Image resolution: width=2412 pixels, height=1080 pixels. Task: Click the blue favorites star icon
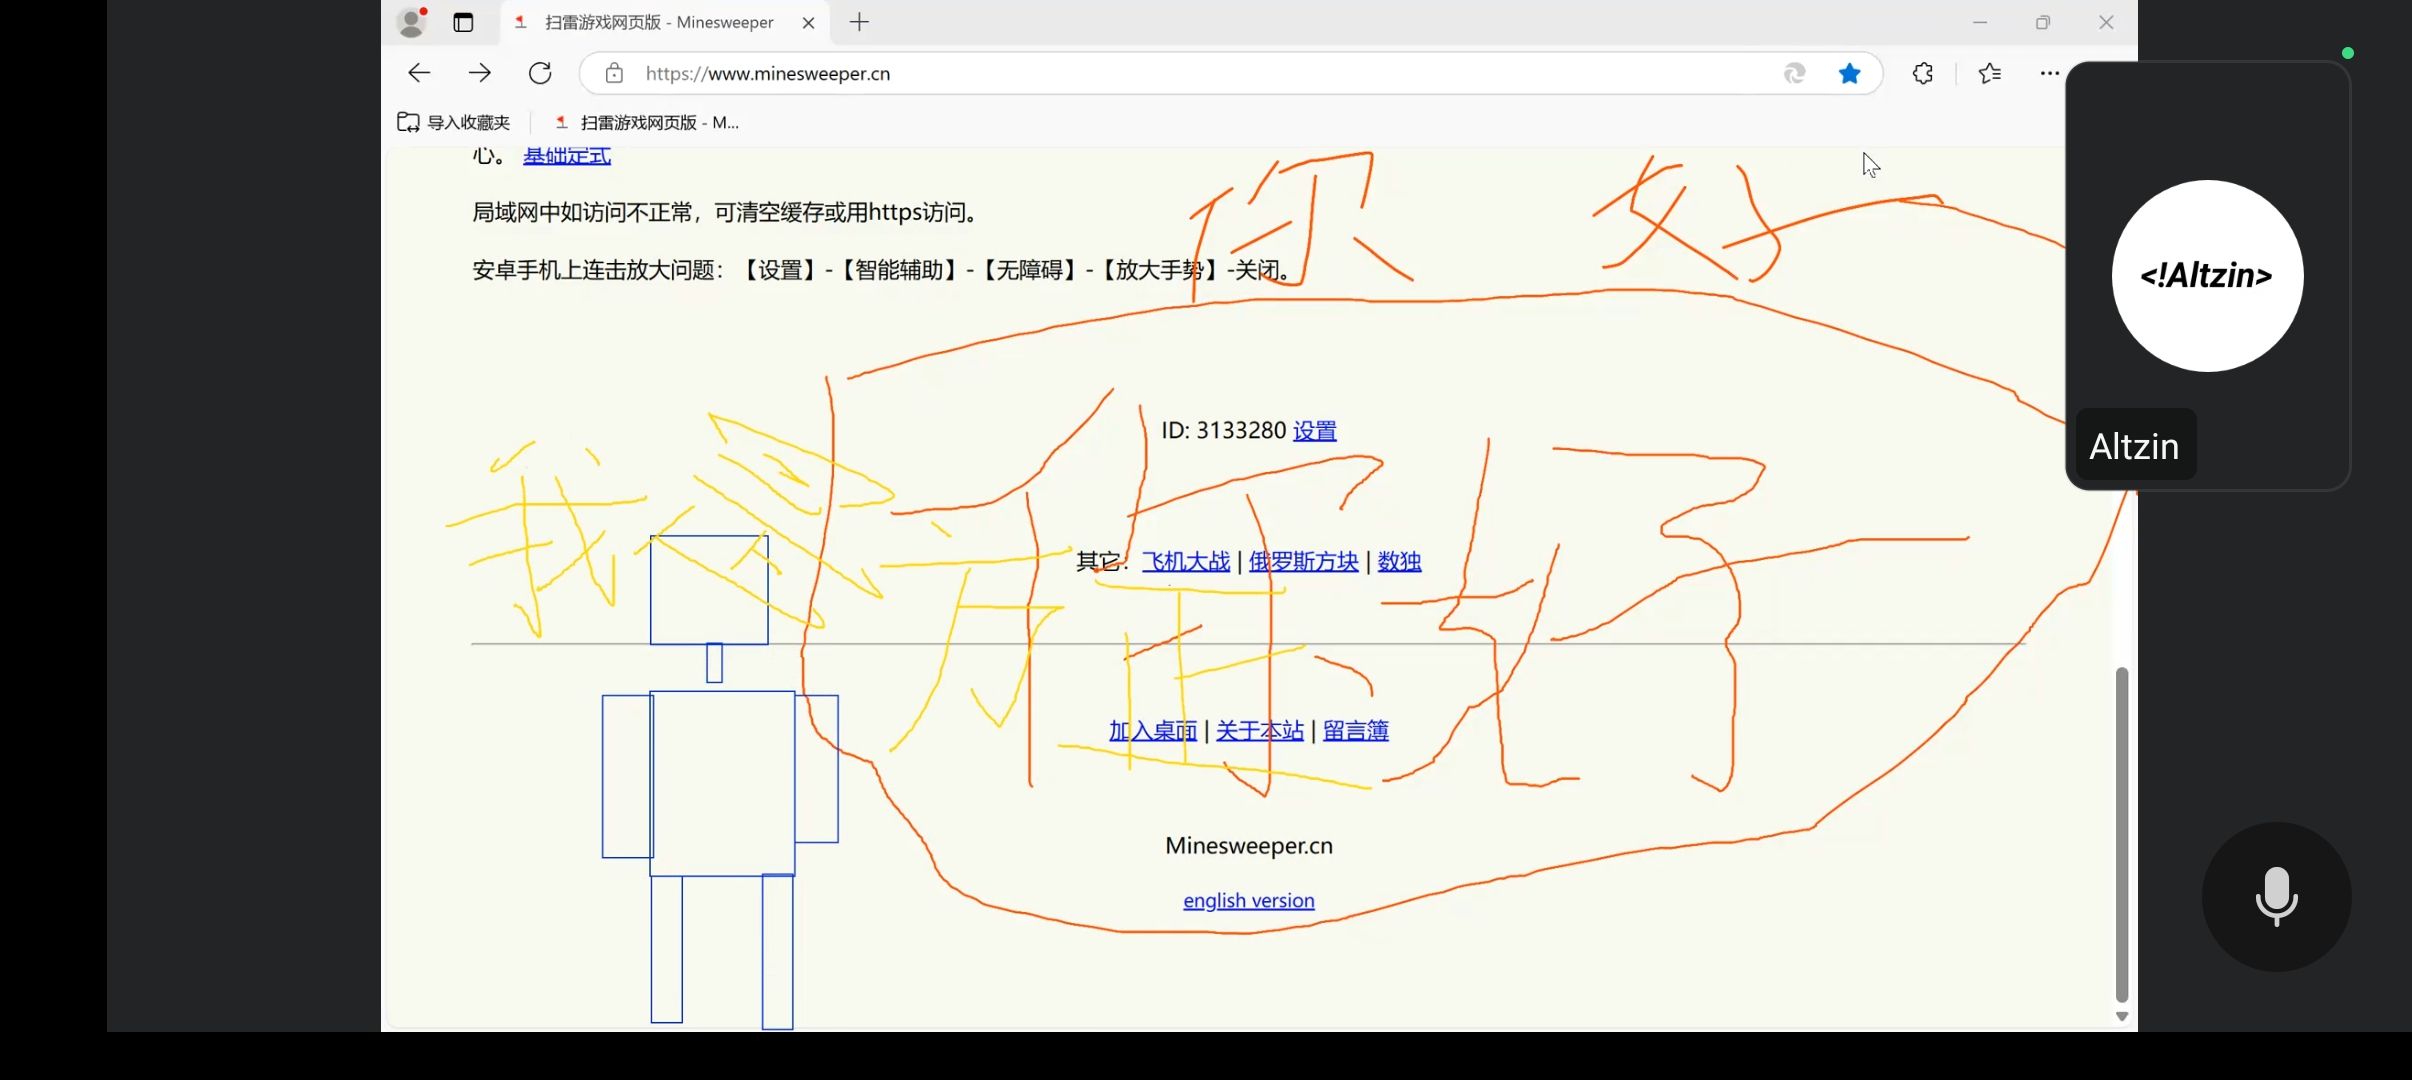1849,73
